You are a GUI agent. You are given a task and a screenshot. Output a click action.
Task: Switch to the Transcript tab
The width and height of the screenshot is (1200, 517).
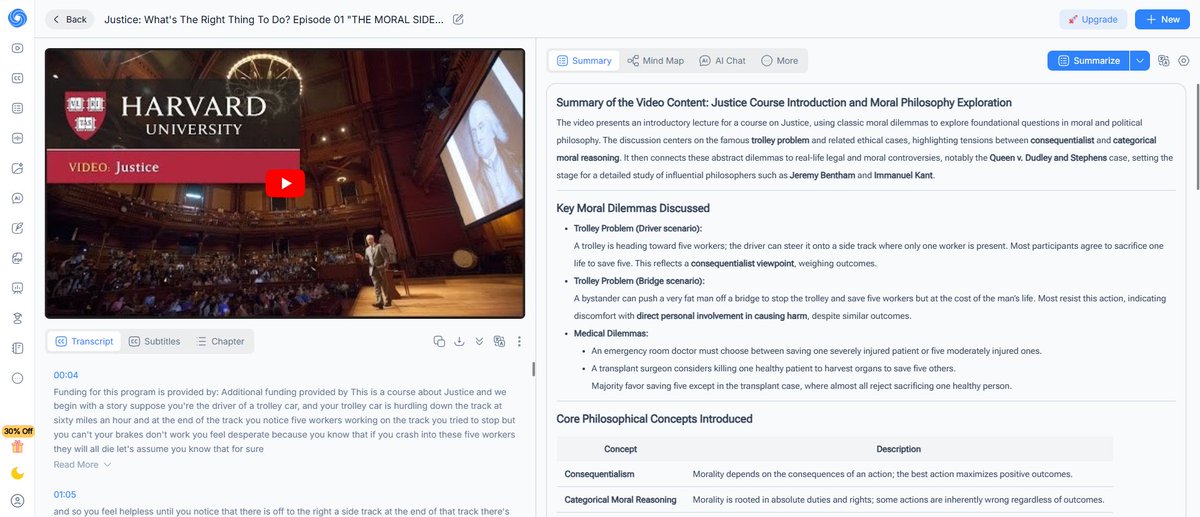click(84, 341)
